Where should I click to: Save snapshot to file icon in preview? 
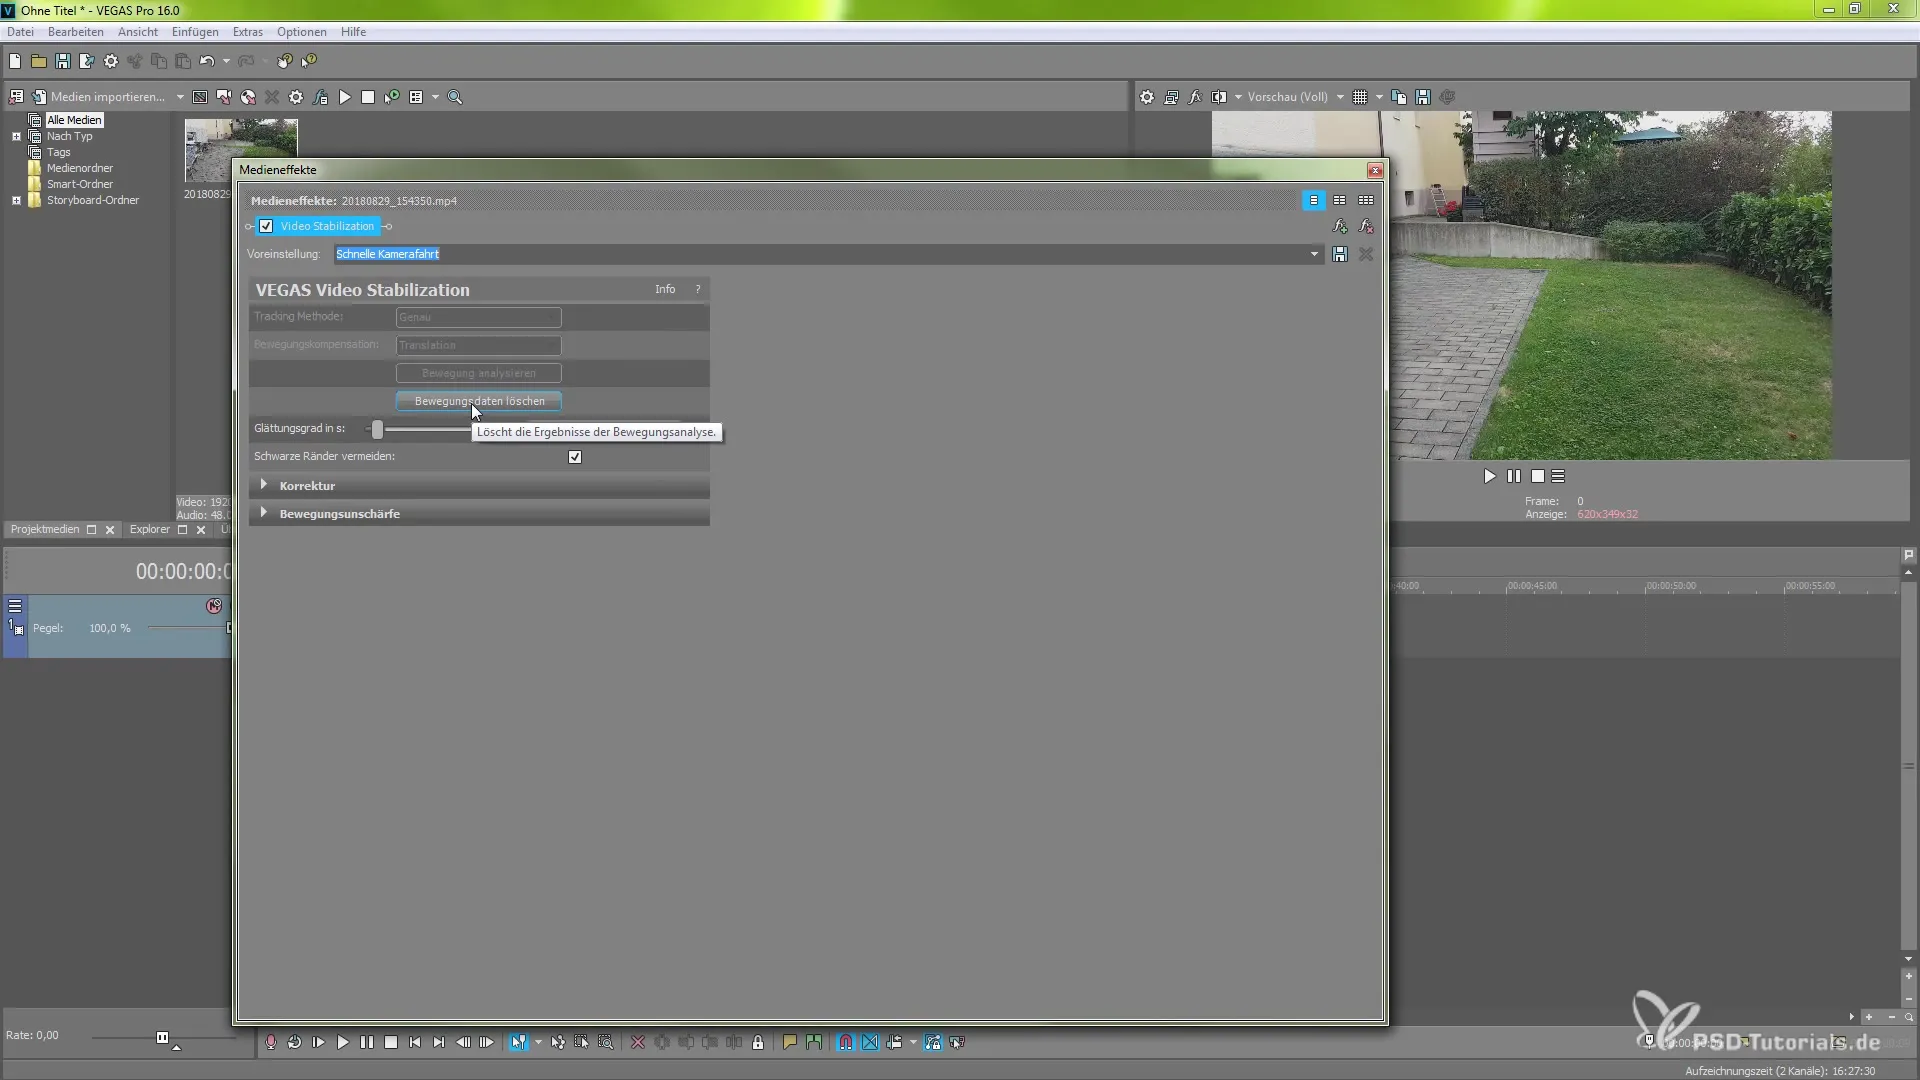point(1423,97)
